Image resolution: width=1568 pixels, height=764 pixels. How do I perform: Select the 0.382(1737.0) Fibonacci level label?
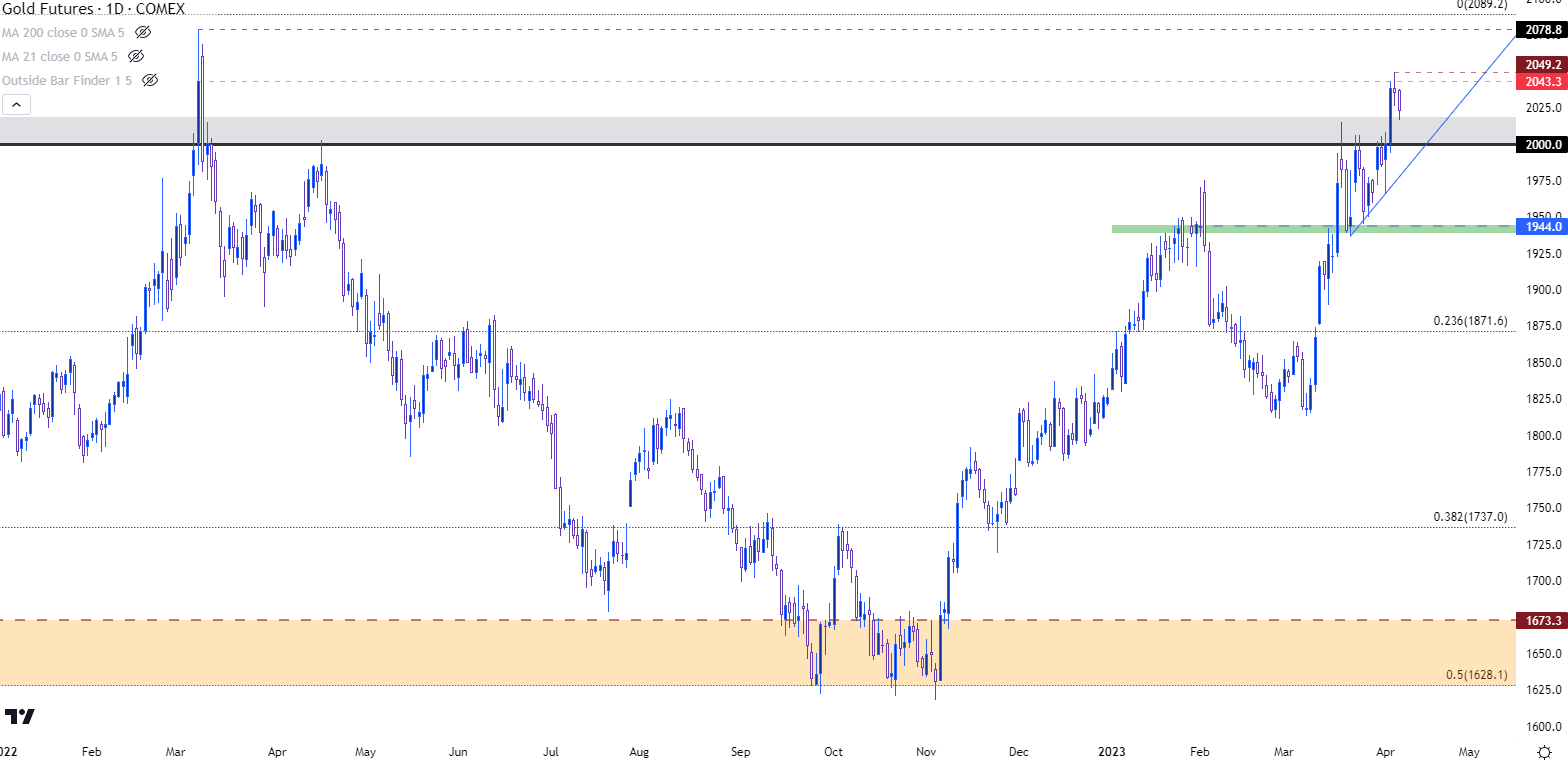point(1470,517)
